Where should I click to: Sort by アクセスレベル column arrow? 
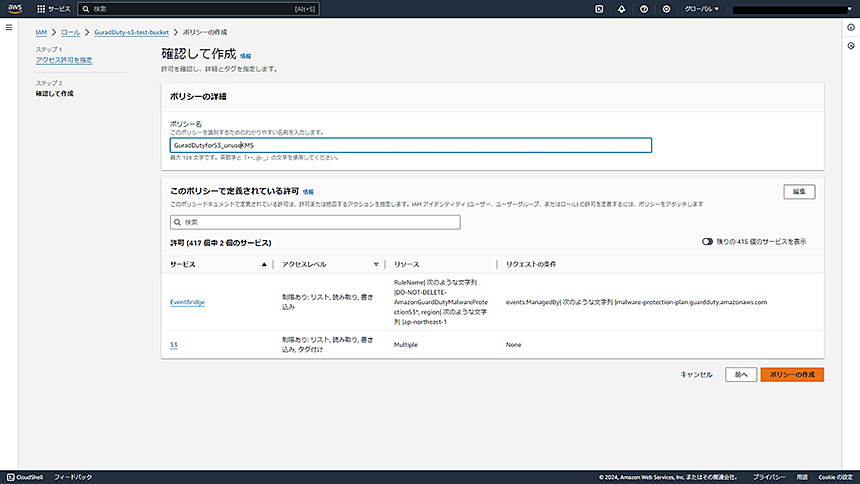pyautogui.click(x=376, y=264)
